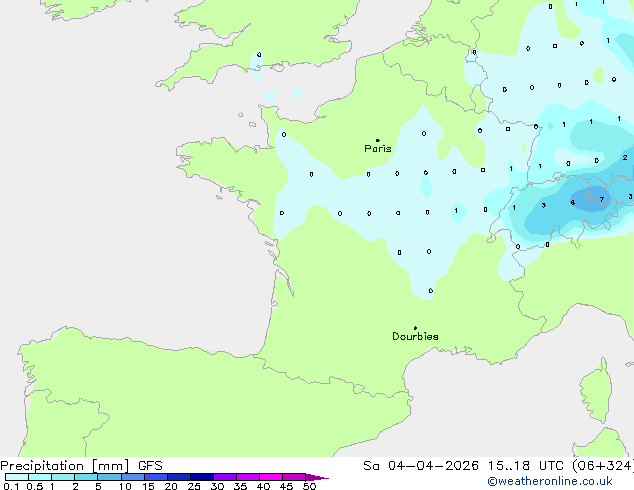The height and width of the screenshot is (490, 634).
Task: Pick the 0.1–0.5 mm palest cyan legend swatch
Action: [x=17, y=477]
